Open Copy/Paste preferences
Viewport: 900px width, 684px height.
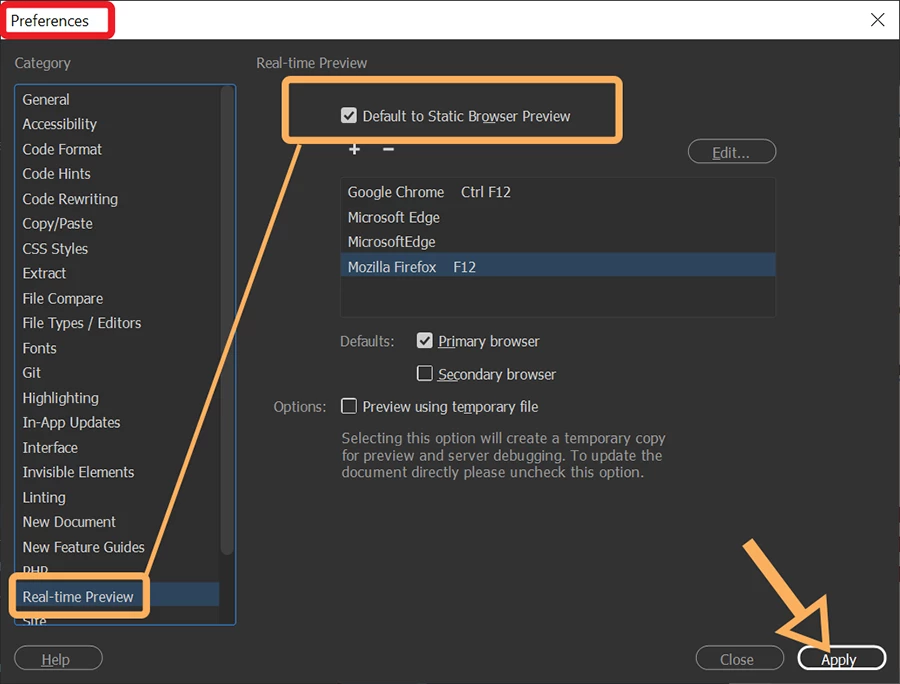point(57,224)
